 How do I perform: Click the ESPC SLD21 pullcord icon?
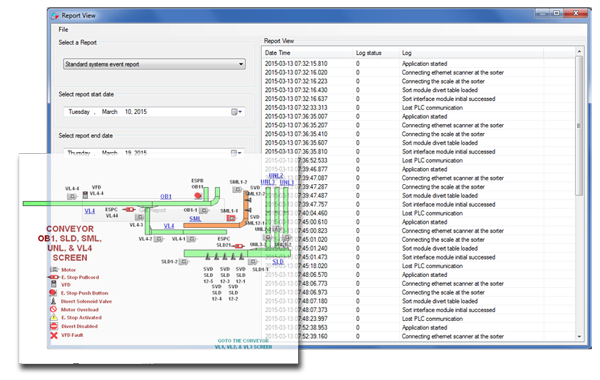click(239, 246)
